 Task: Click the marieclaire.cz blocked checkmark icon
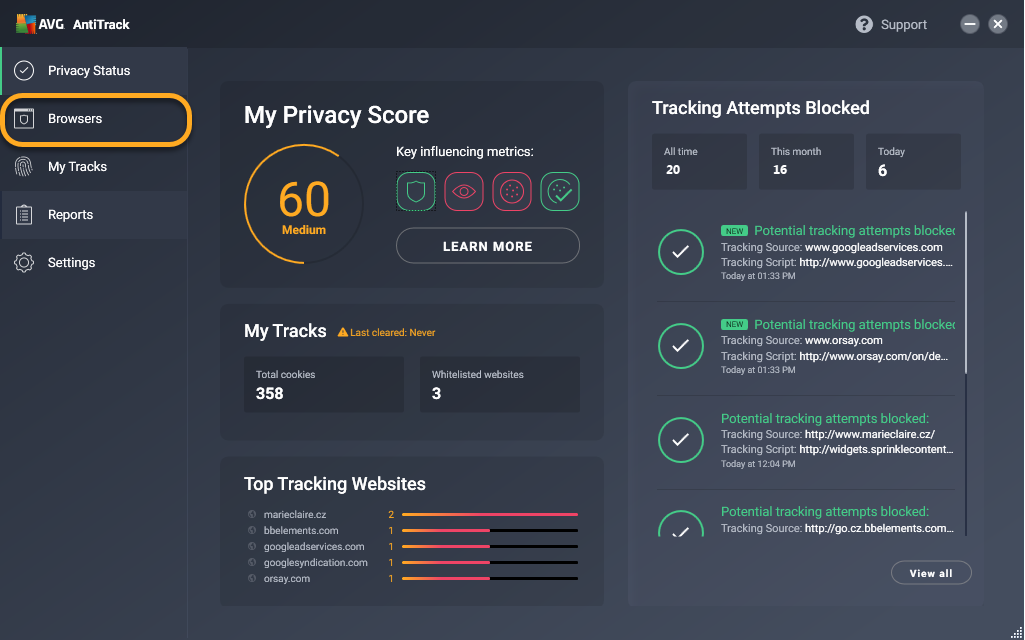pos(681,440)
